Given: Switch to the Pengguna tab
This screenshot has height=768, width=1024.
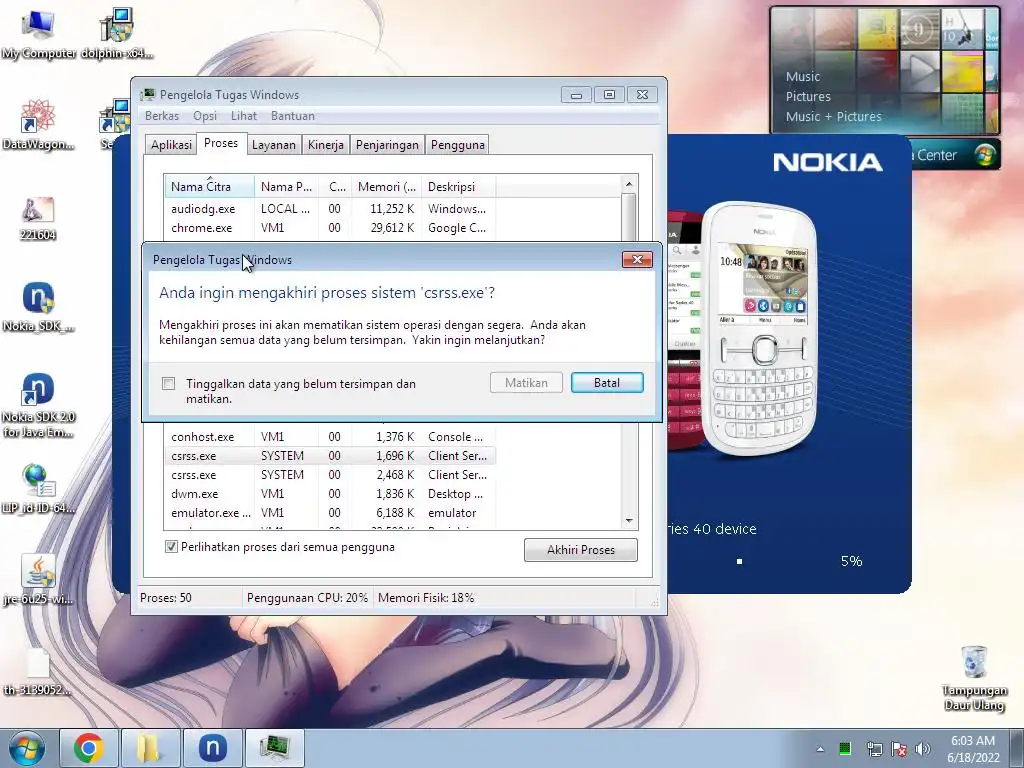Looking at the screenshot, I should tap(458, 145).
